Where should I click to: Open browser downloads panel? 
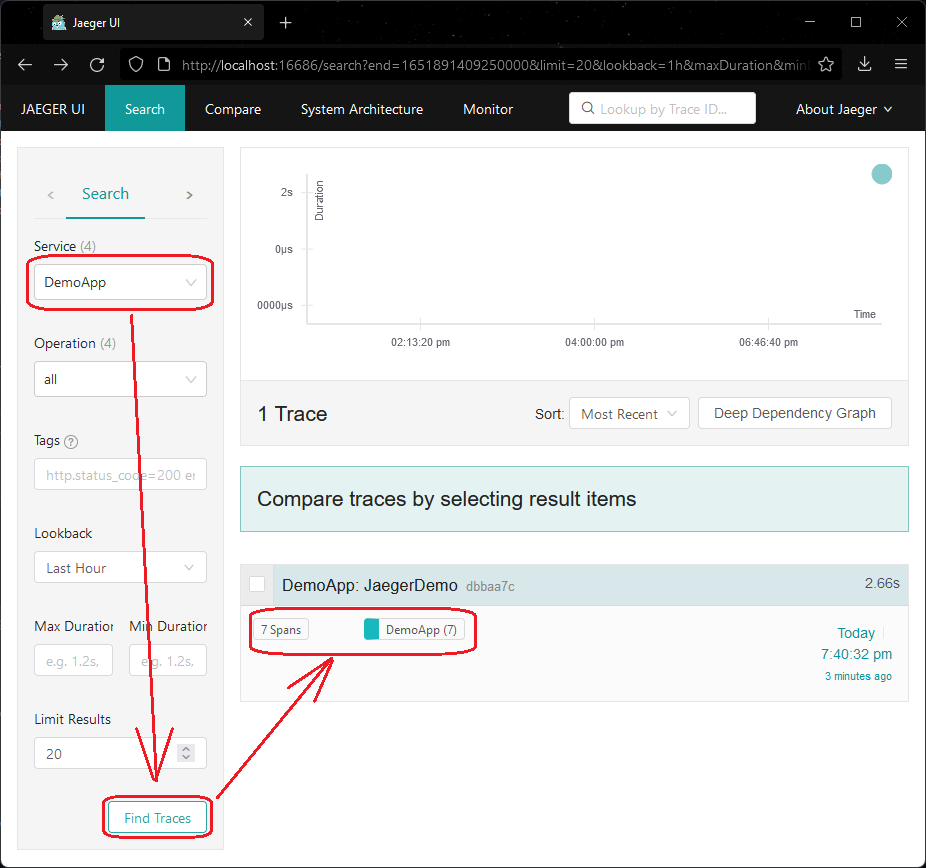tap(864, 64)
